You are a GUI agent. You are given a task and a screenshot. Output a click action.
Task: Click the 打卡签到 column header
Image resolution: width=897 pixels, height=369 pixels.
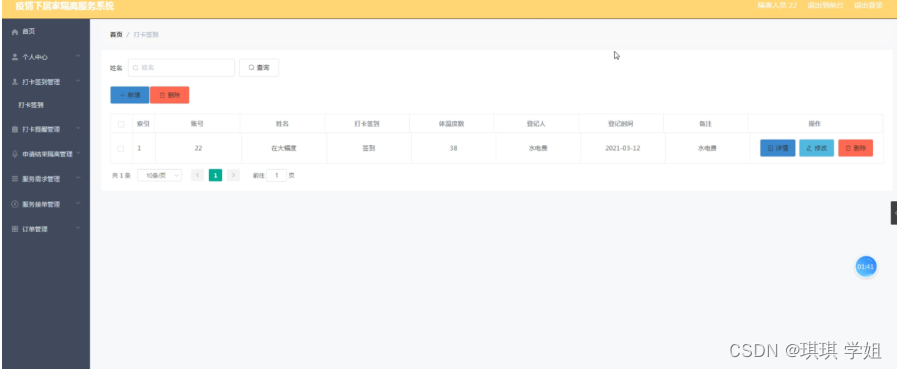[x=367, y=124]
